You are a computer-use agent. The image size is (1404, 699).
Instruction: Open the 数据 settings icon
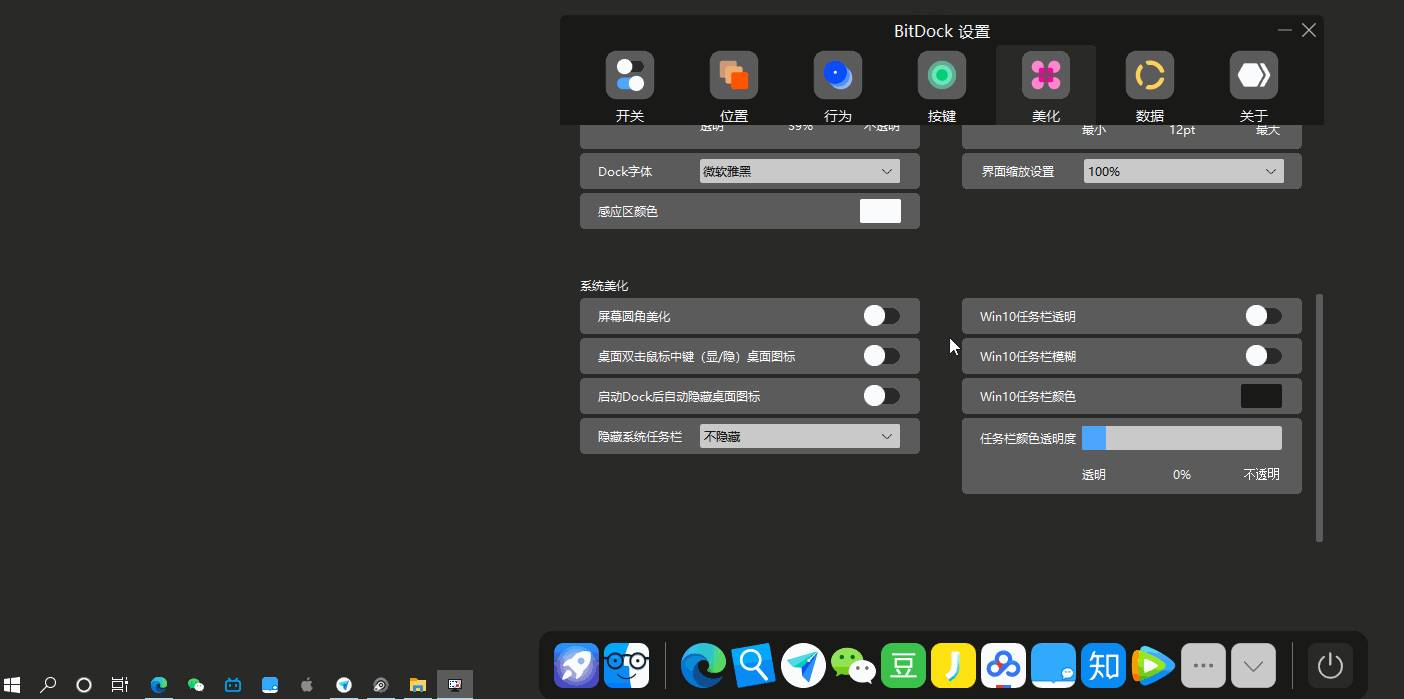pyautogui.click(x=1150, y=75)
